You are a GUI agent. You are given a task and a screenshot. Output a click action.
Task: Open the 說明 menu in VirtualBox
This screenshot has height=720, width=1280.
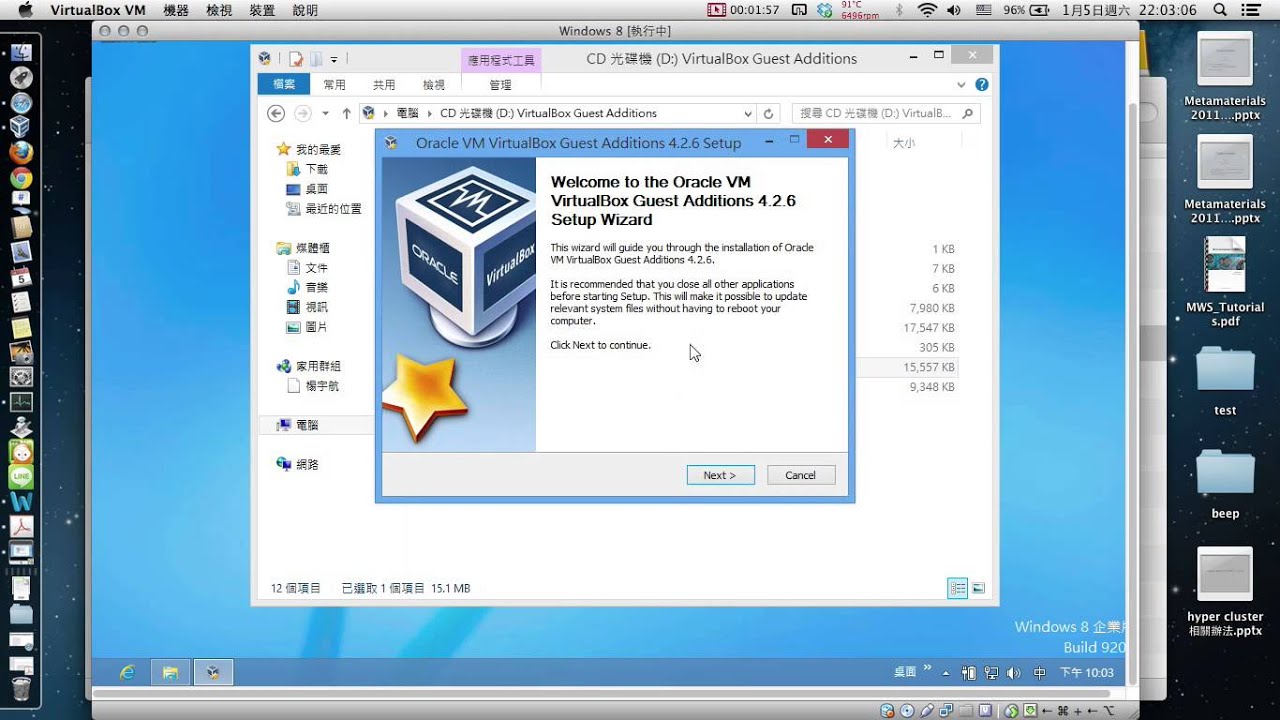click(306, 10)
